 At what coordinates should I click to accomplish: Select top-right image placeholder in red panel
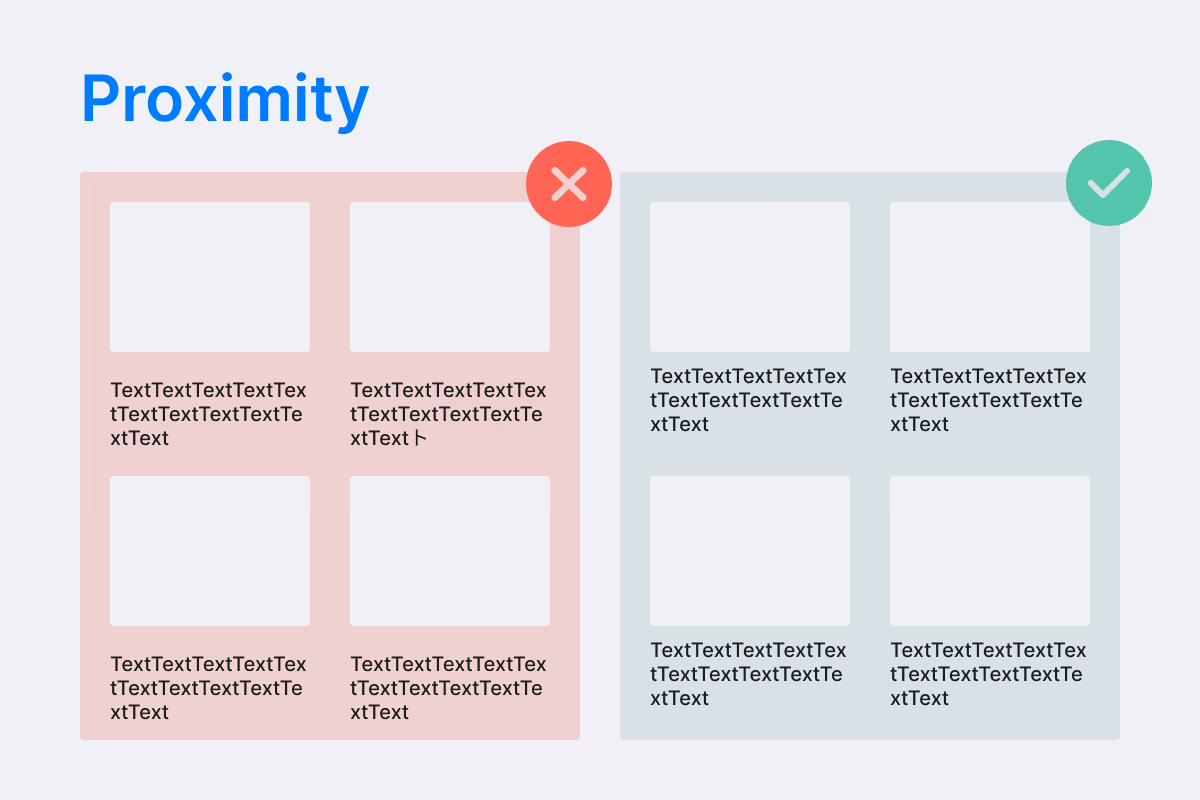pyautogui.click(x=450, y=277)
